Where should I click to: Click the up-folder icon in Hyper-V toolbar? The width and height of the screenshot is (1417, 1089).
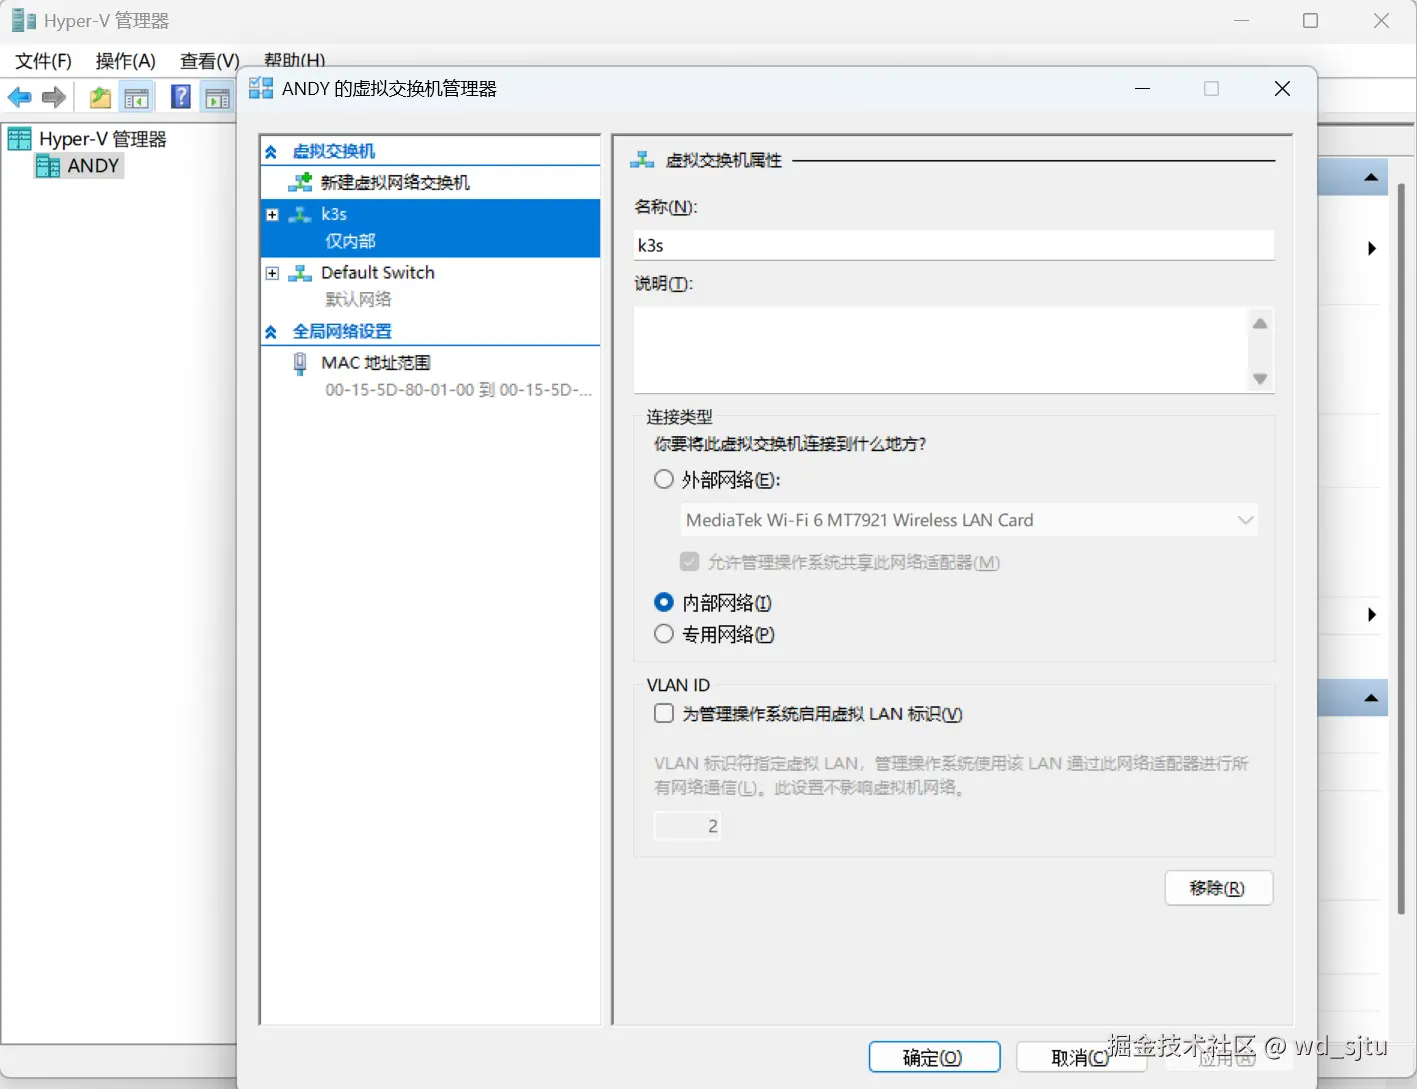[x=100, y=97]
